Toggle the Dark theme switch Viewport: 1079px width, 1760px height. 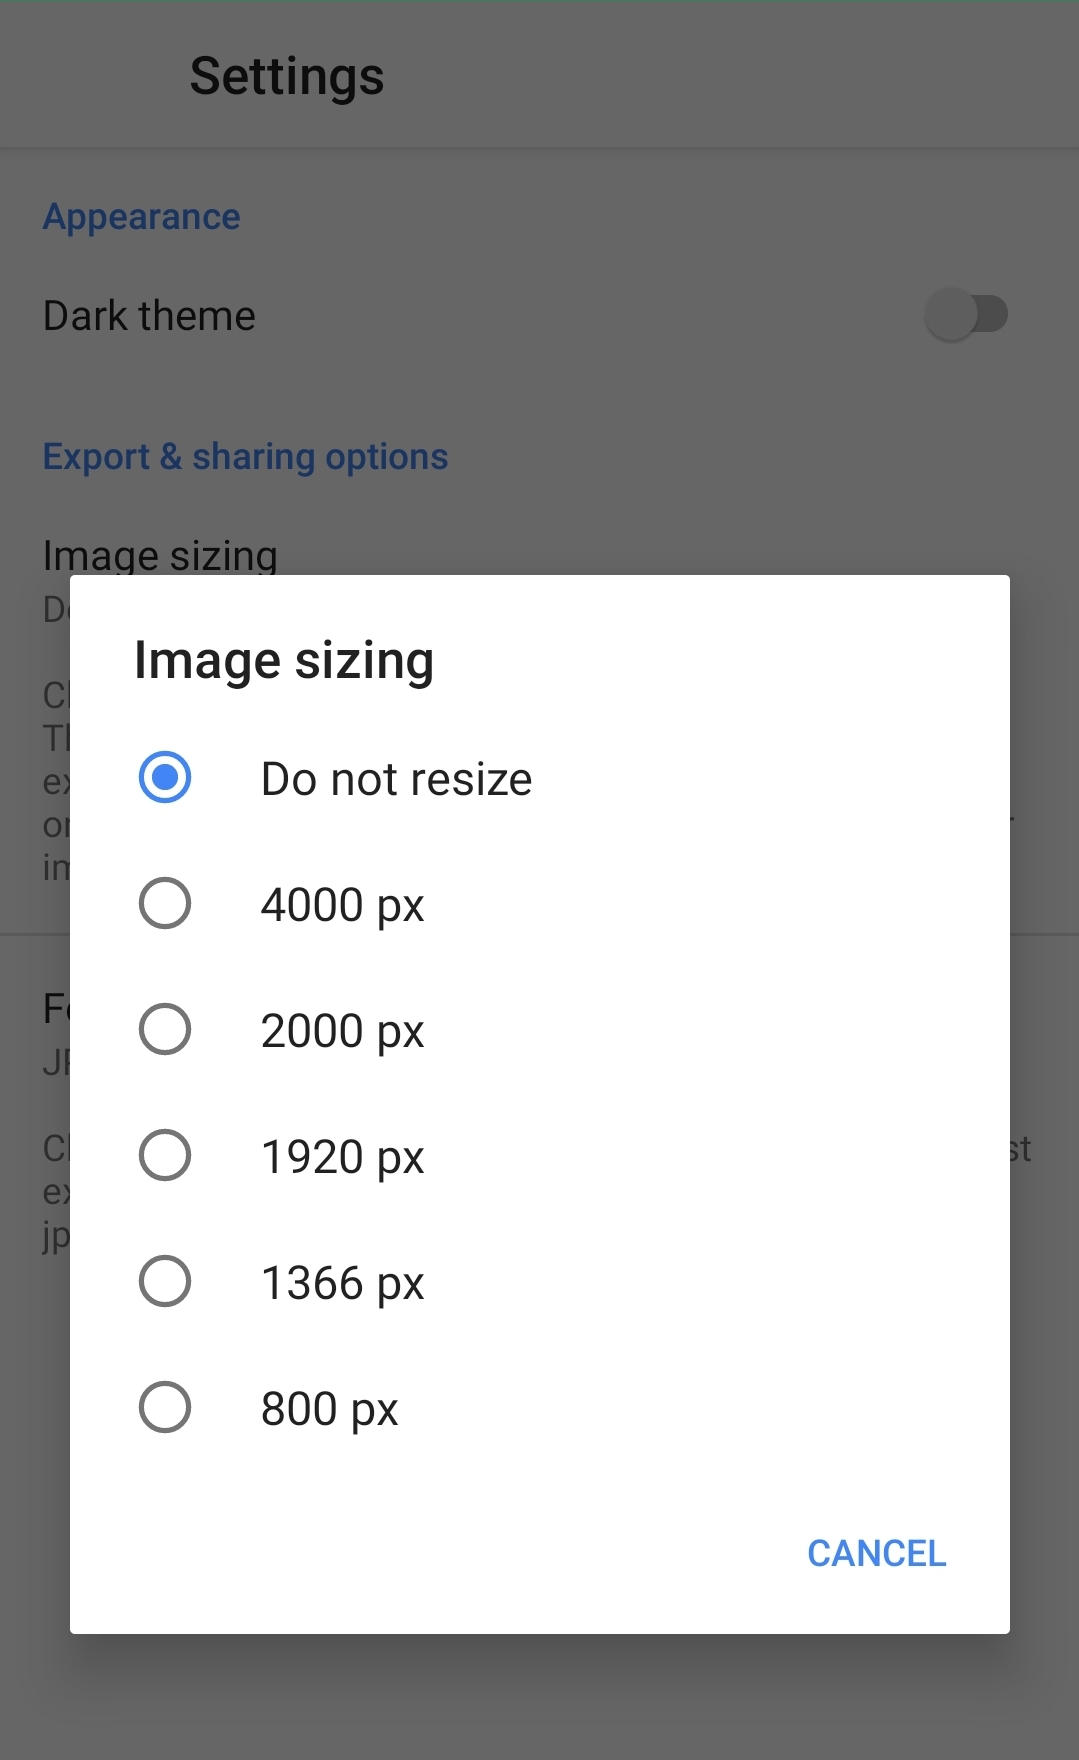click(x=965, y=315)
